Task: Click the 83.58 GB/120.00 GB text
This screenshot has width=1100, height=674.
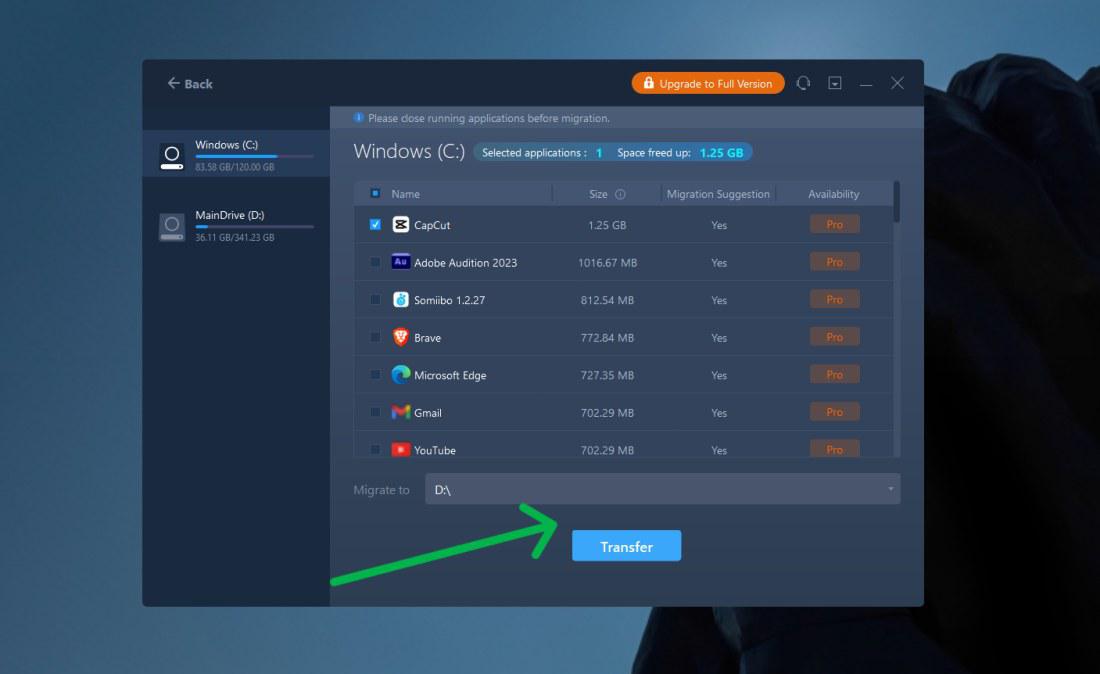Action: 234,167
